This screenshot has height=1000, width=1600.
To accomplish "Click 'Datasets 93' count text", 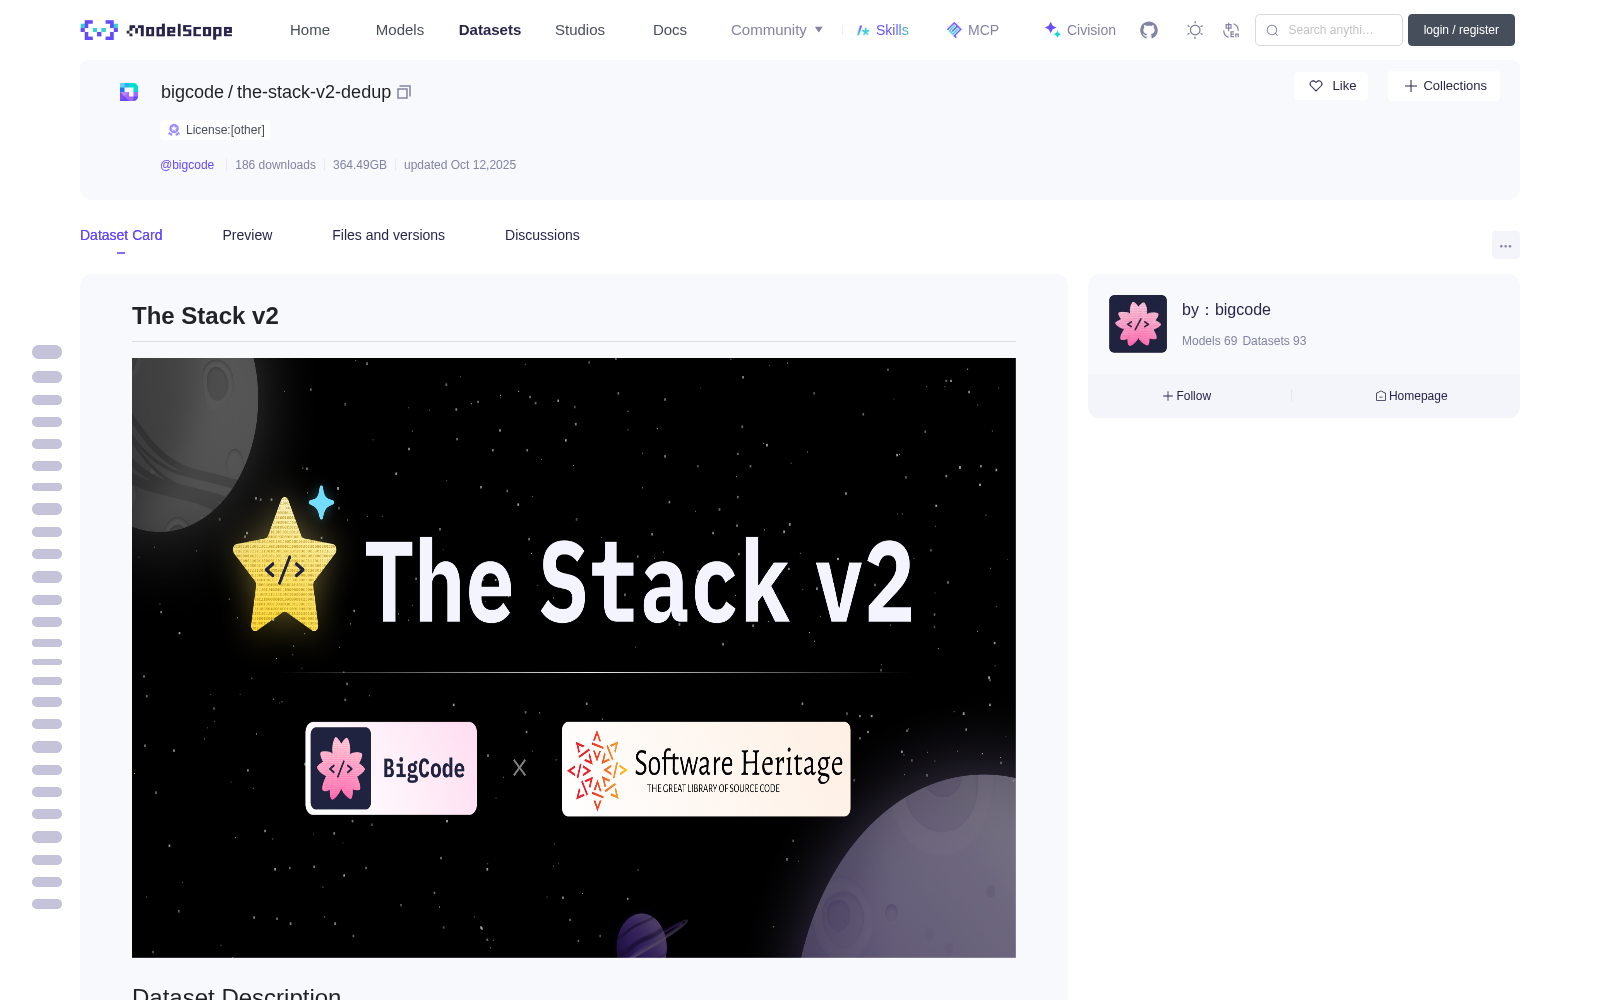I will [x=1274, y=341].
